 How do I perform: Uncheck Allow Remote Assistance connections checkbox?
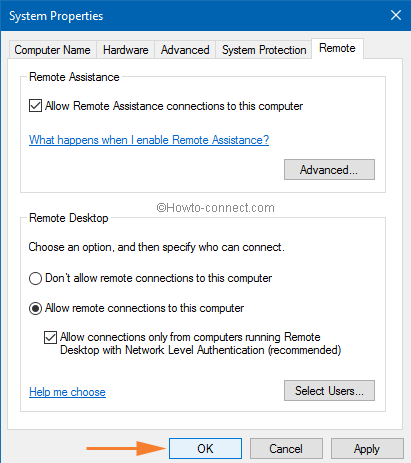(35, 106)
